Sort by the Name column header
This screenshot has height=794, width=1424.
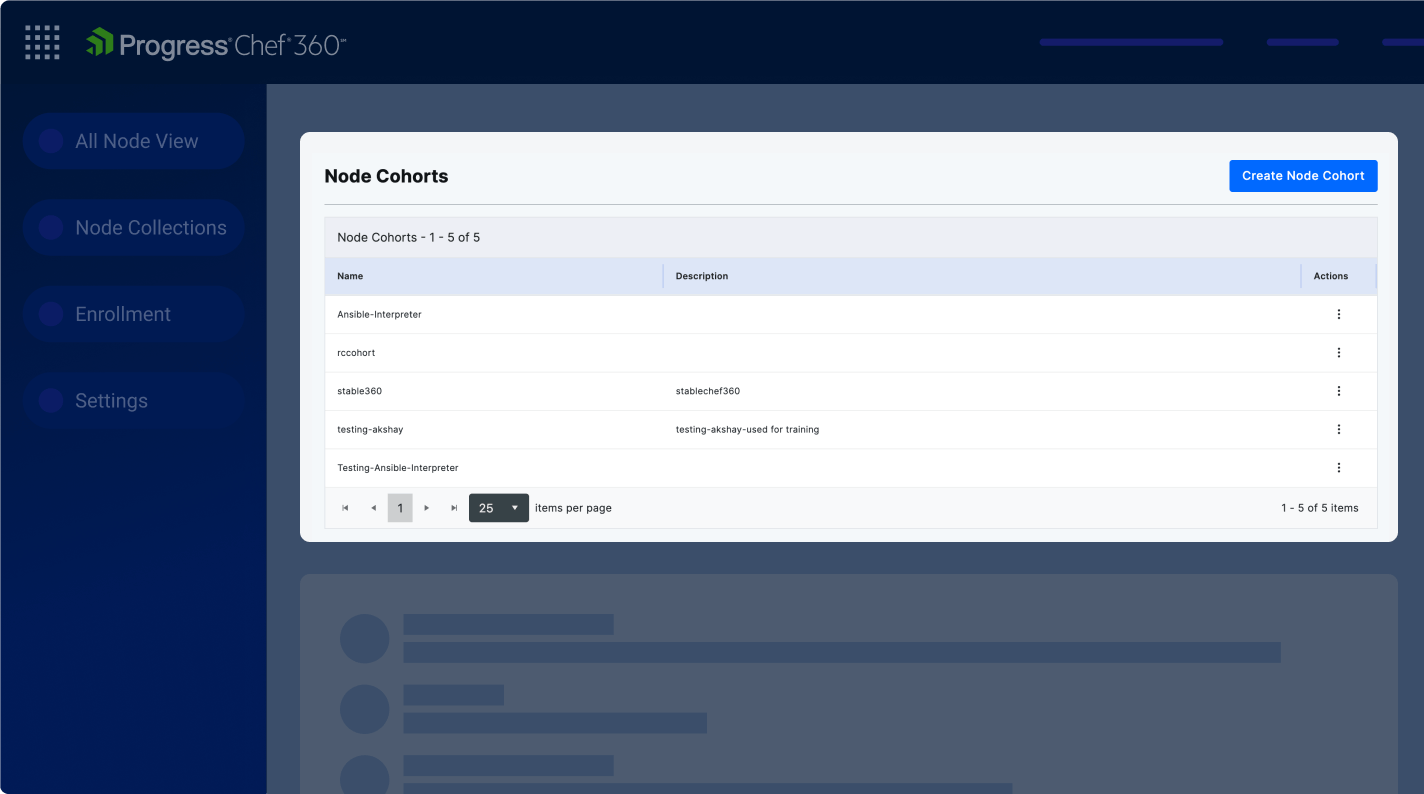pyautogui.click(x=350, y=276)
